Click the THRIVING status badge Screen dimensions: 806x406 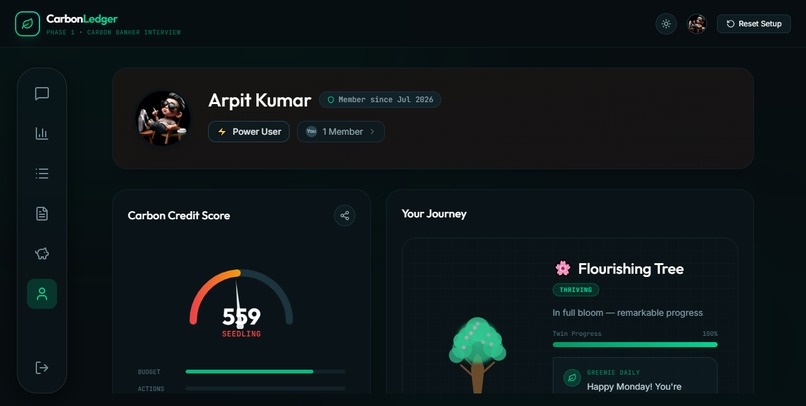tap(576, 290)
